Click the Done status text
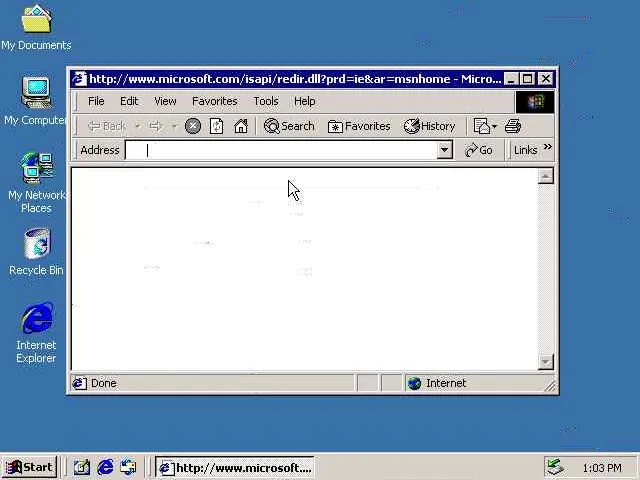 click(x=104, y=383)
